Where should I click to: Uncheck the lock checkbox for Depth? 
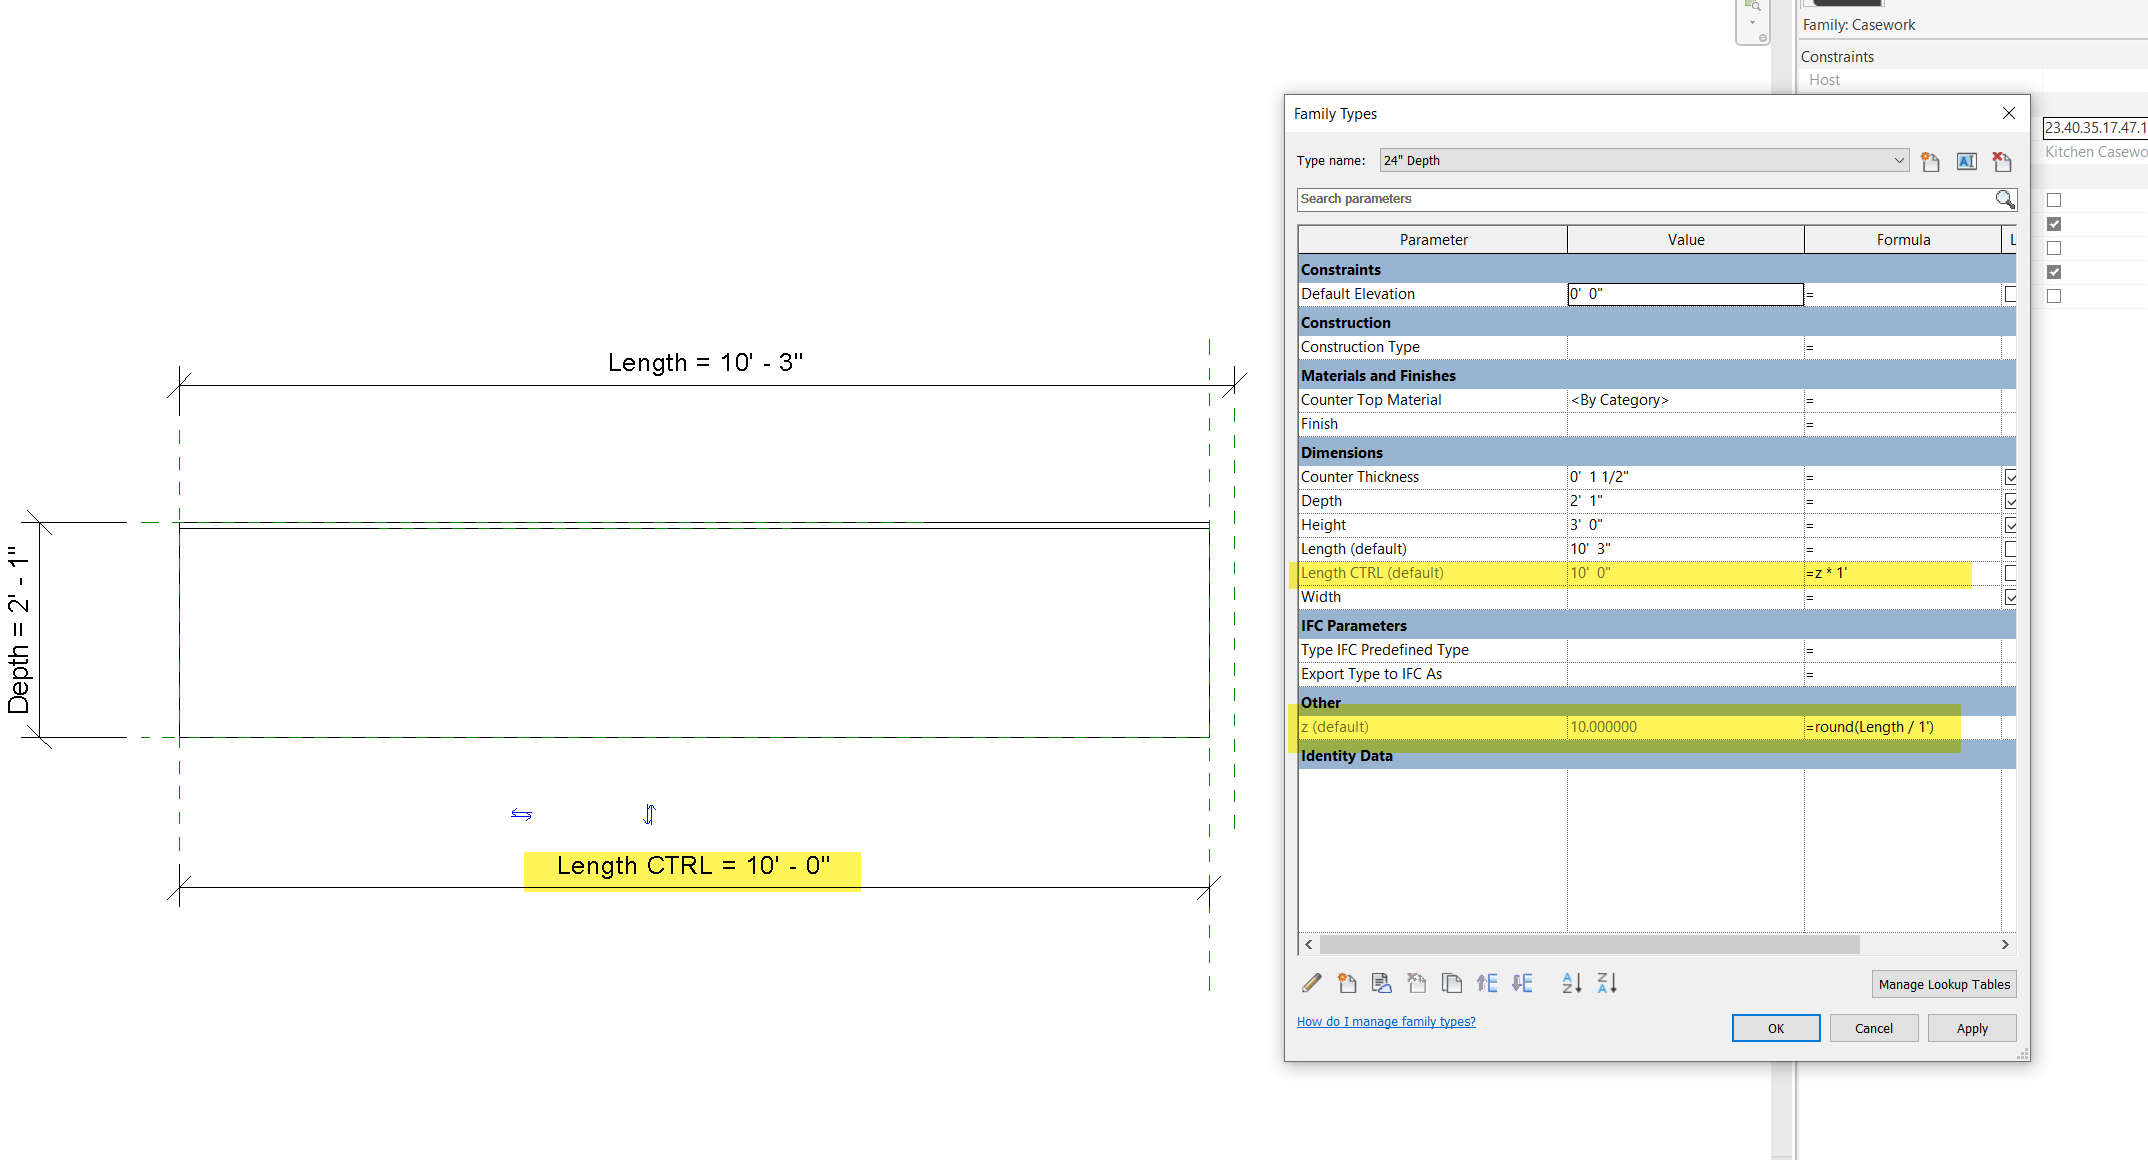point(2010,501)
